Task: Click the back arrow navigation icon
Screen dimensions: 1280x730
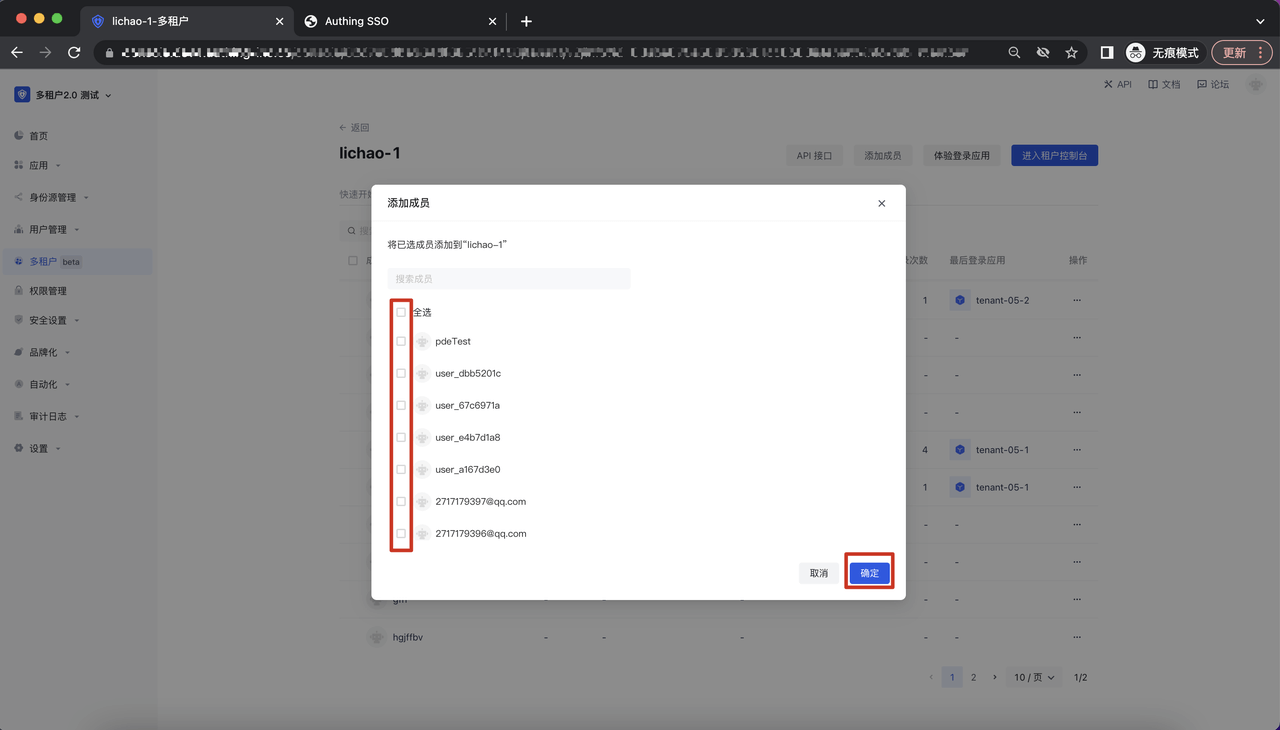Action: tap(17, 52)
